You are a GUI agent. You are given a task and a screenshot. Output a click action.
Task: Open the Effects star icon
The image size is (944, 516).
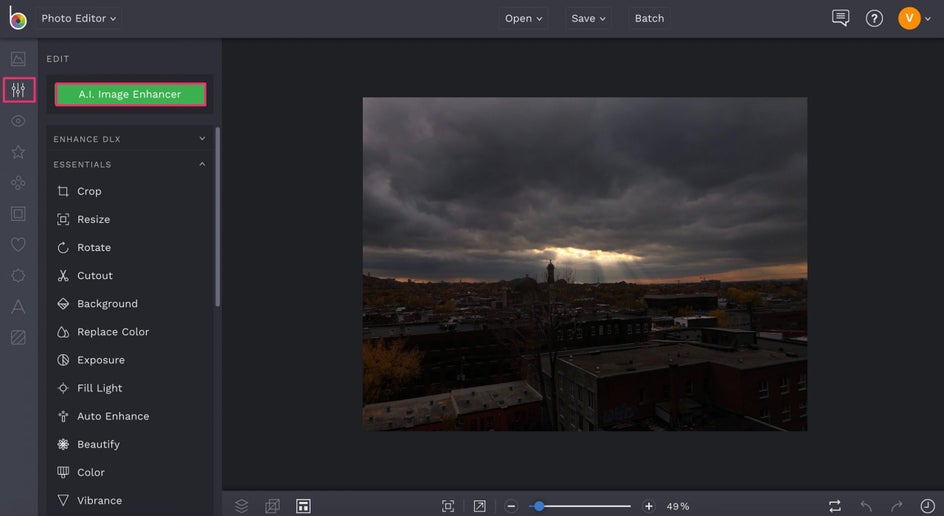click(18, 152)
